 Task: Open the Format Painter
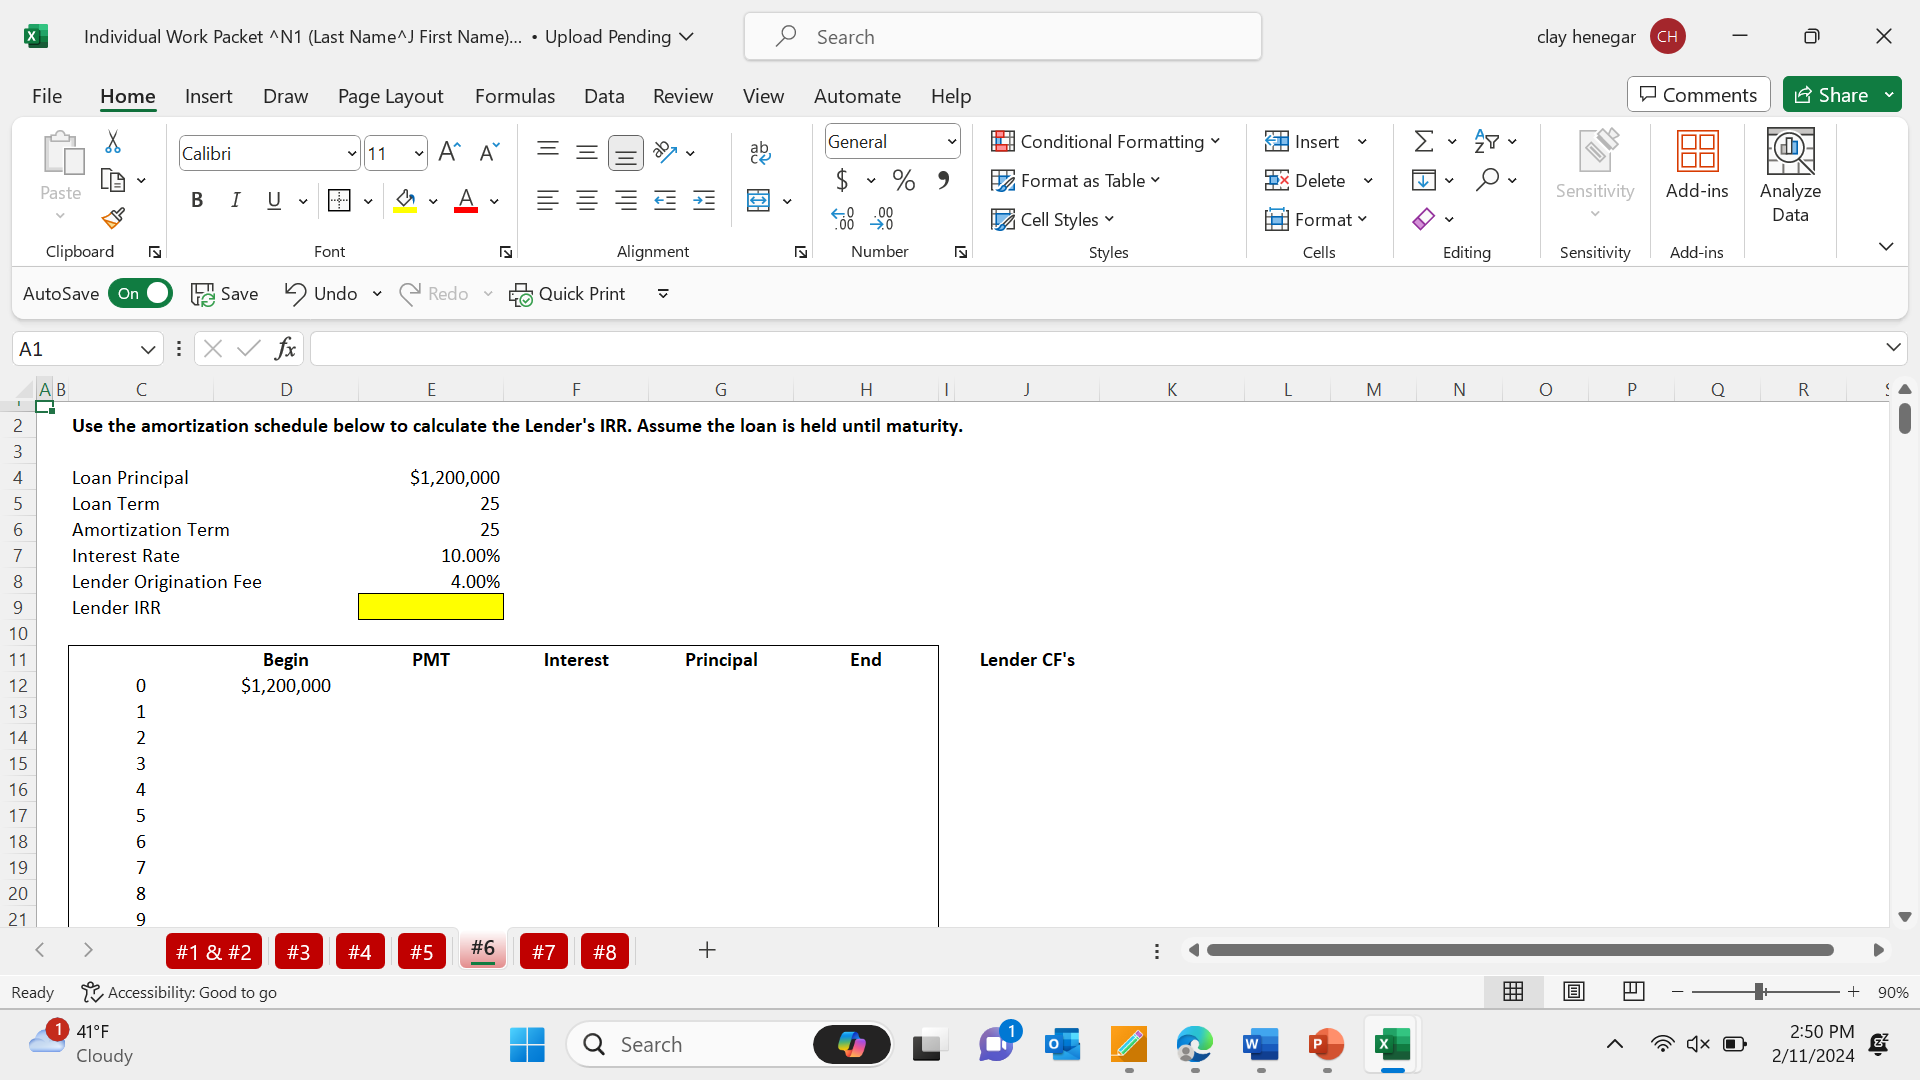pyautogui.click(x=112, y=218)
